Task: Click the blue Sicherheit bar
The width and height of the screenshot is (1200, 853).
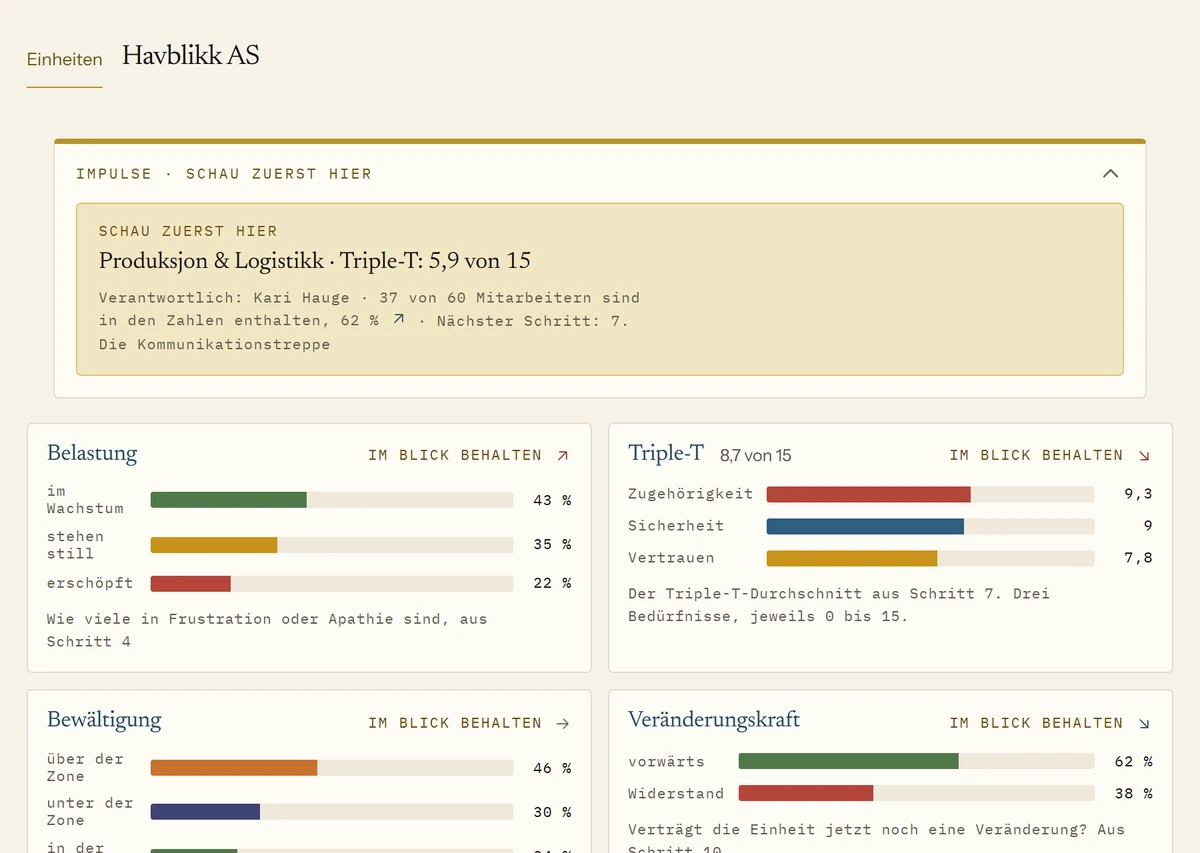Action: point(865,526)
